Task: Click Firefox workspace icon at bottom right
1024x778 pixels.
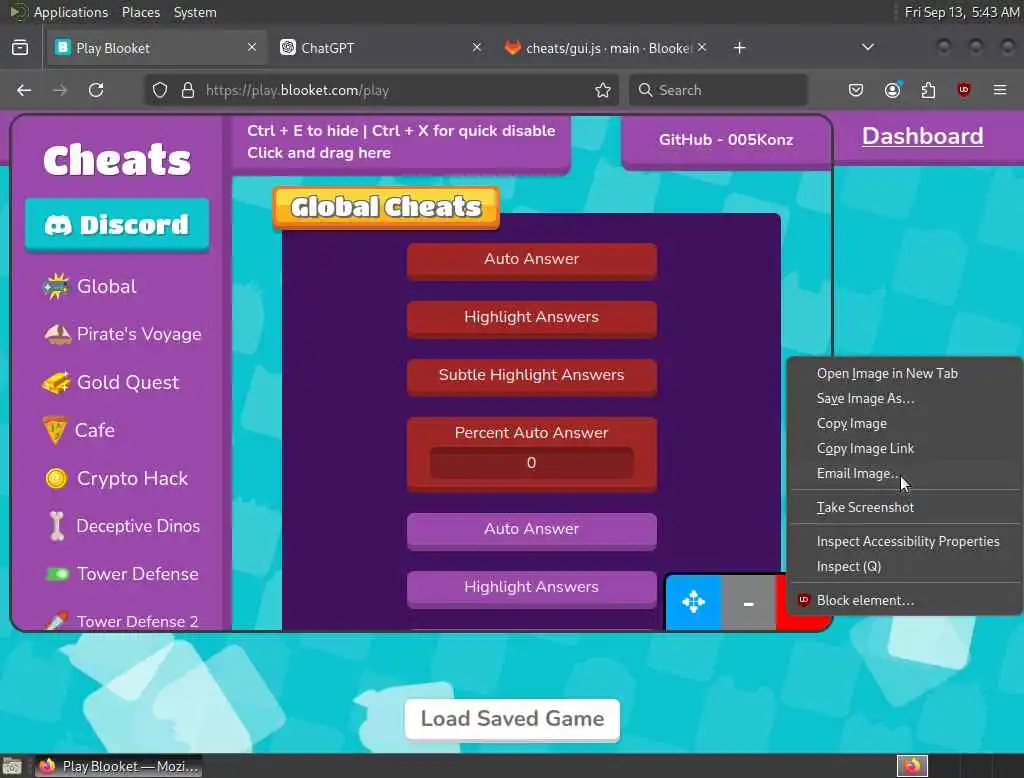Action: (x=912, y=766)
